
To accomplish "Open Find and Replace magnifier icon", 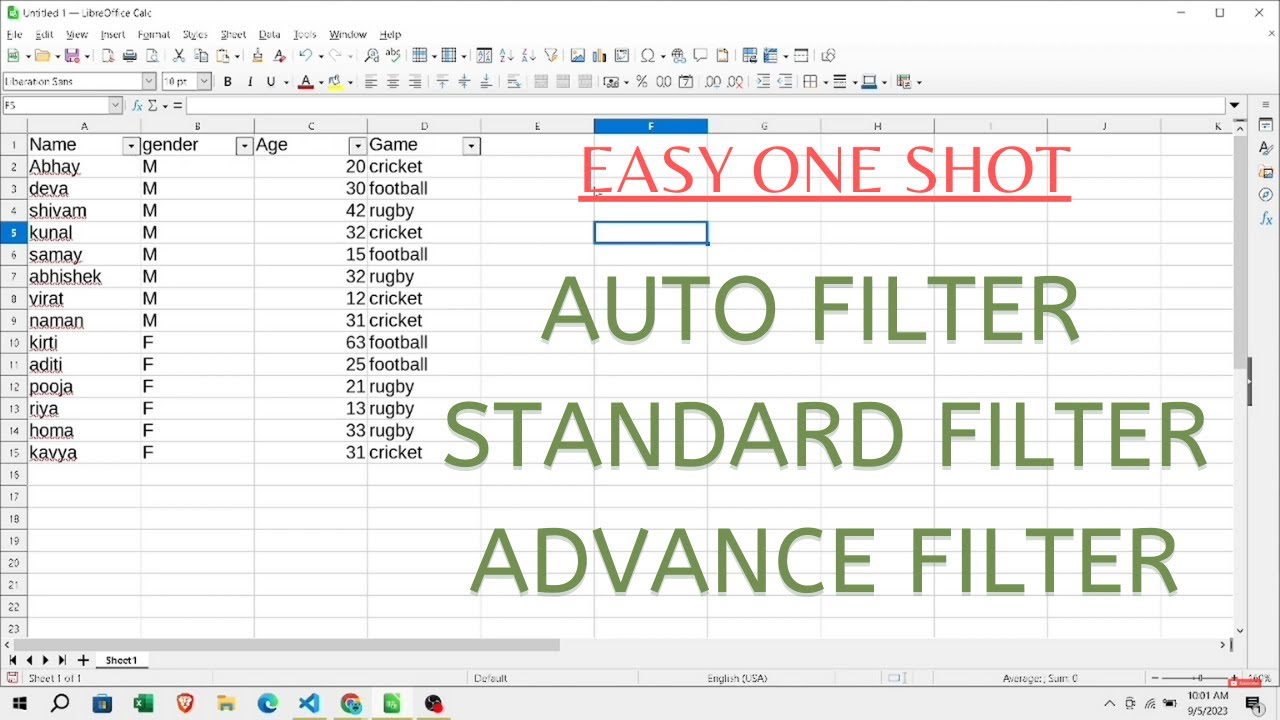I will (371, 56).
